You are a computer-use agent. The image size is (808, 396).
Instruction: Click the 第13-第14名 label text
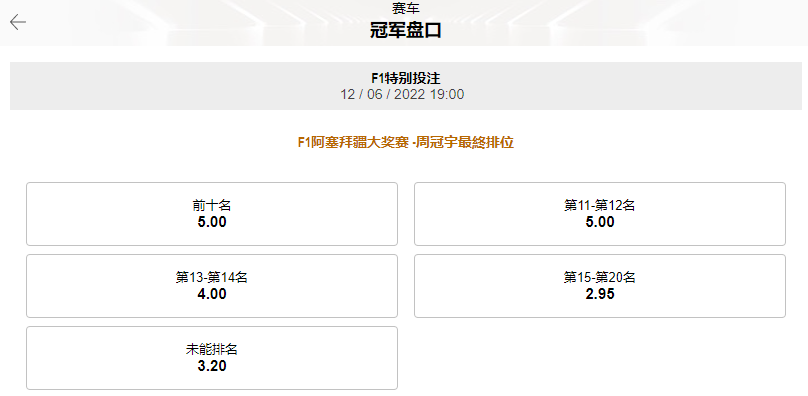tap(212, 277)
